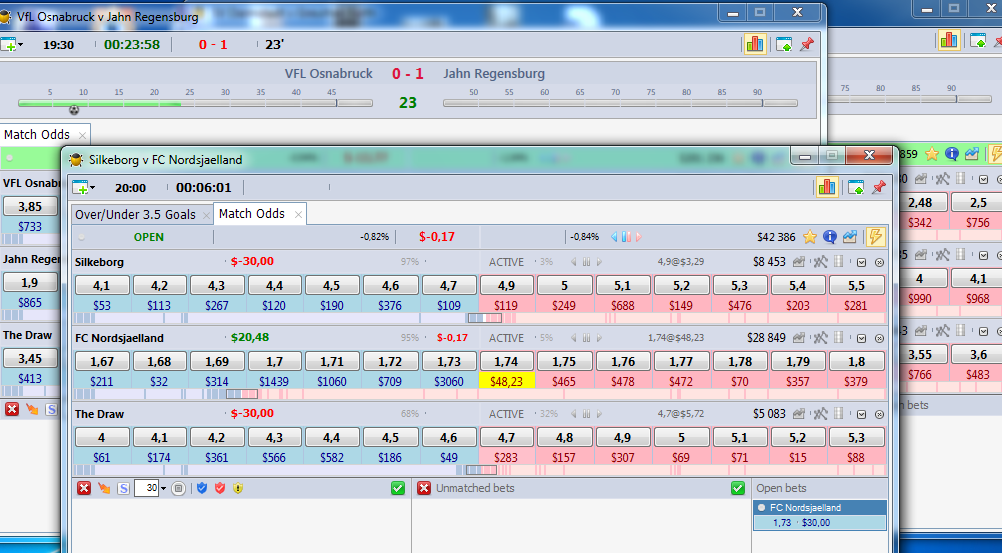
Task: Click the round stop icon after the stake box
Action: coord(178,488)
